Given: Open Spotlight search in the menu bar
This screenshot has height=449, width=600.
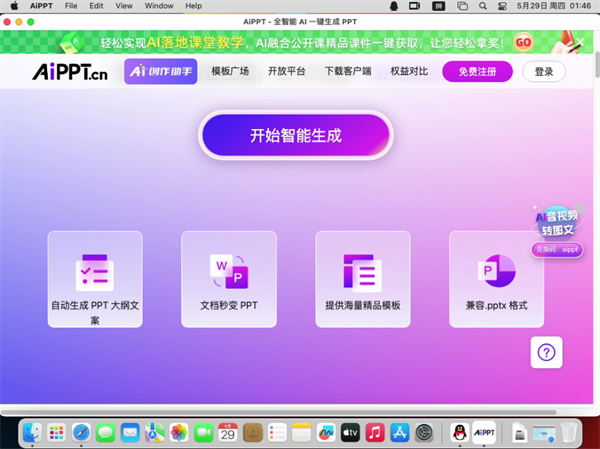Looking at the screenshot, I should (483, 6).
